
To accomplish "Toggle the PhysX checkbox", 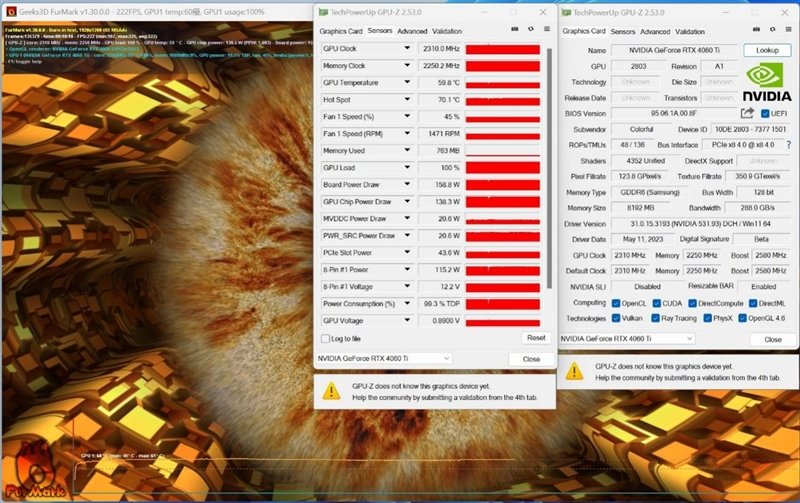I will tap(707, 318).
